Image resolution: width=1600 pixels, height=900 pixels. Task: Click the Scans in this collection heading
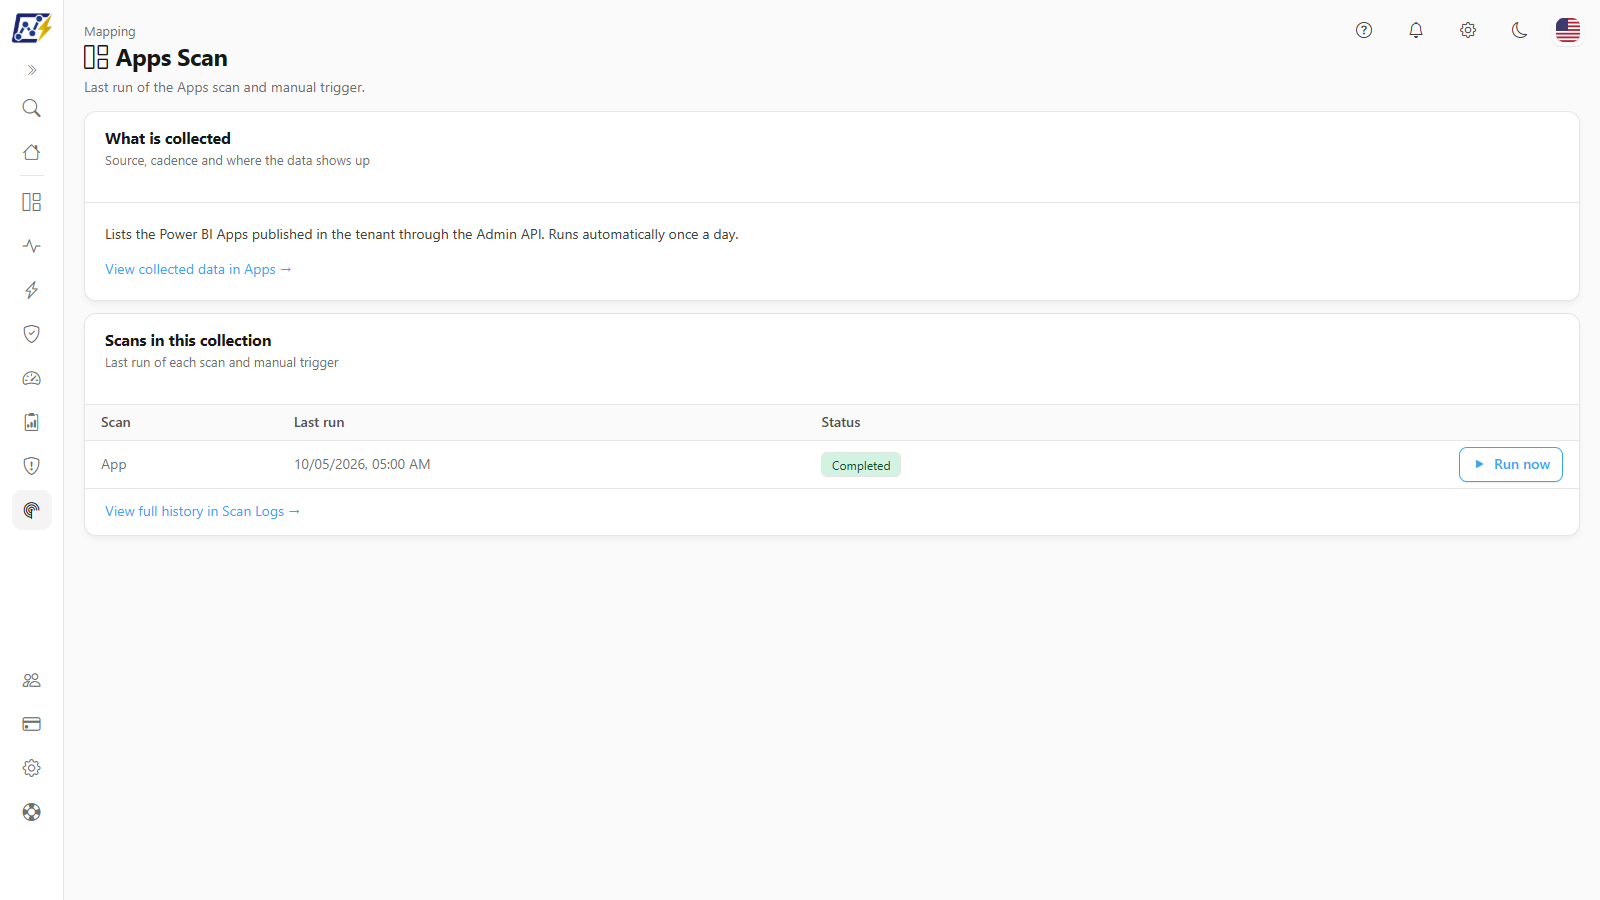click(x=188, y=340)
